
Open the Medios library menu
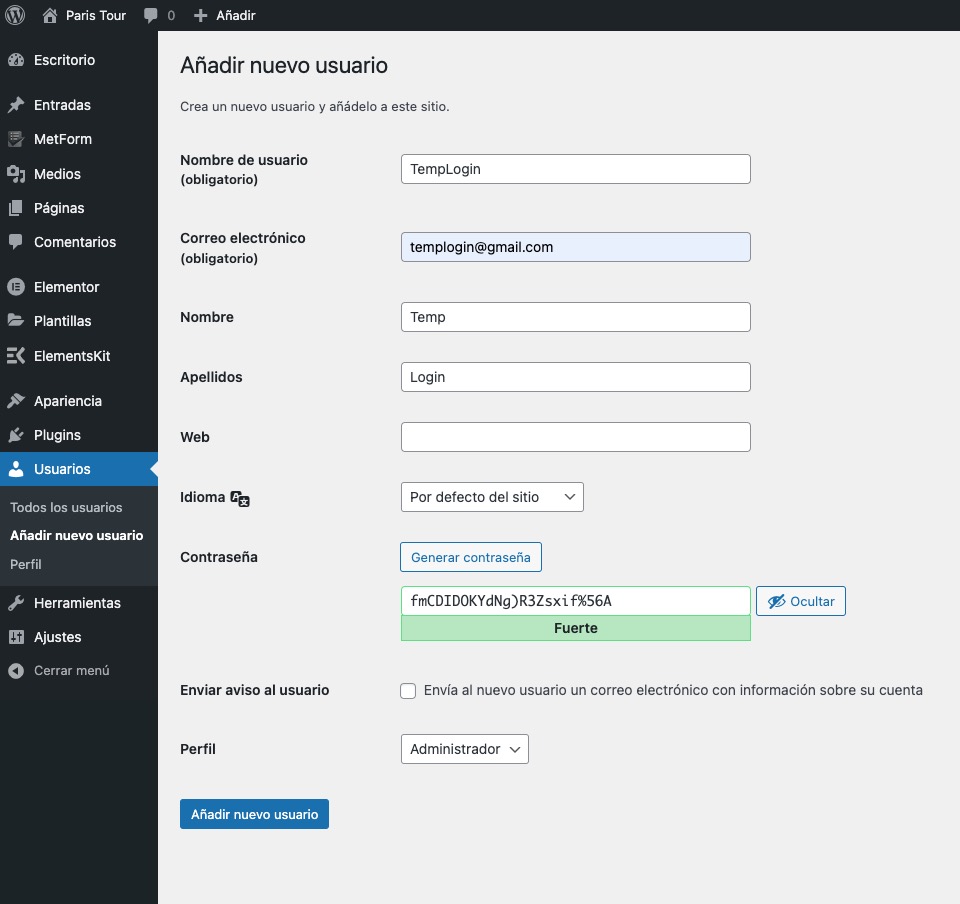click(57, 174)
